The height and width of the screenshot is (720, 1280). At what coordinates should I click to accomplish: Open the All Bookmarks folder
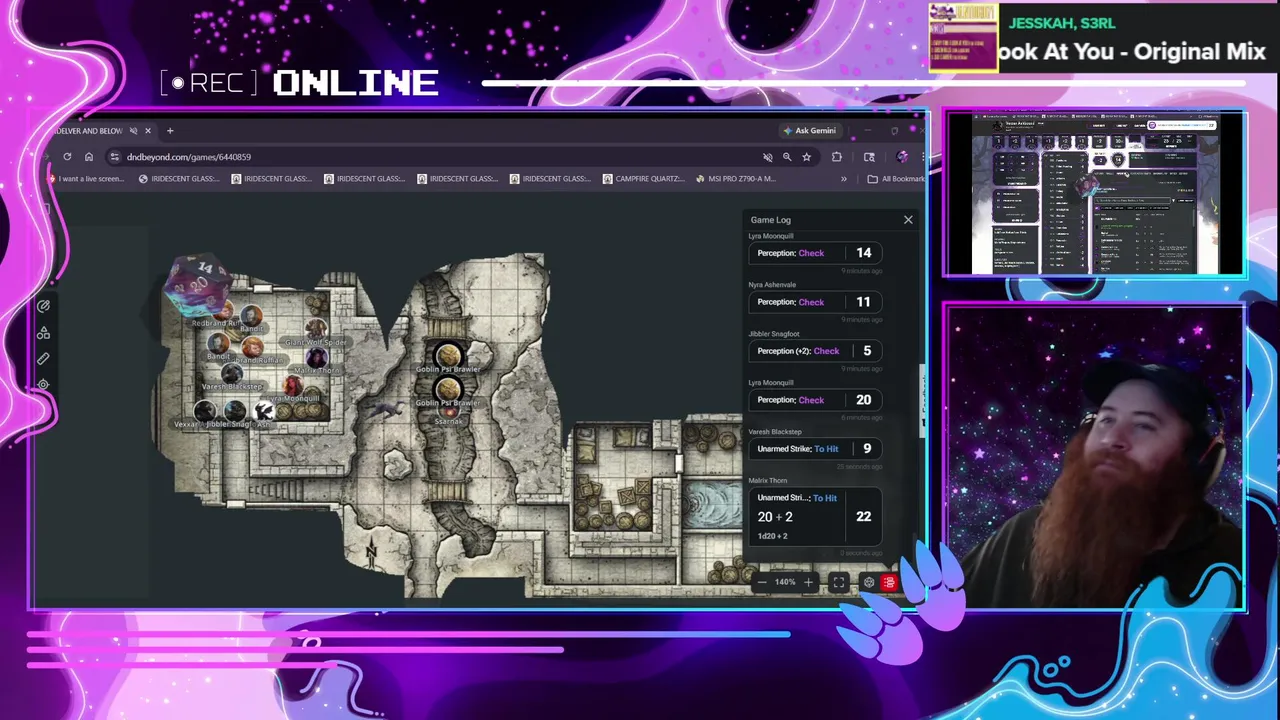(896, 179)
